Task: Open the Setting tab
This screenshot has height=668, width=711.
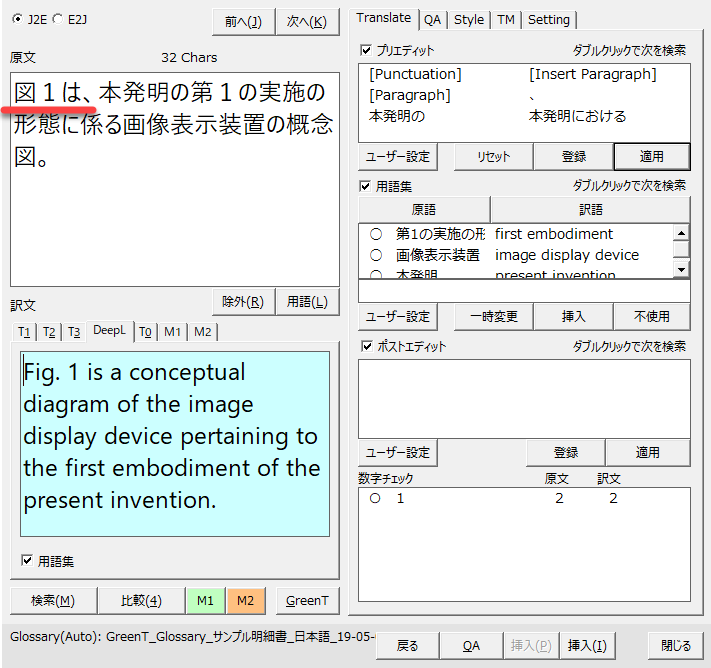Action: click(548, 19)
